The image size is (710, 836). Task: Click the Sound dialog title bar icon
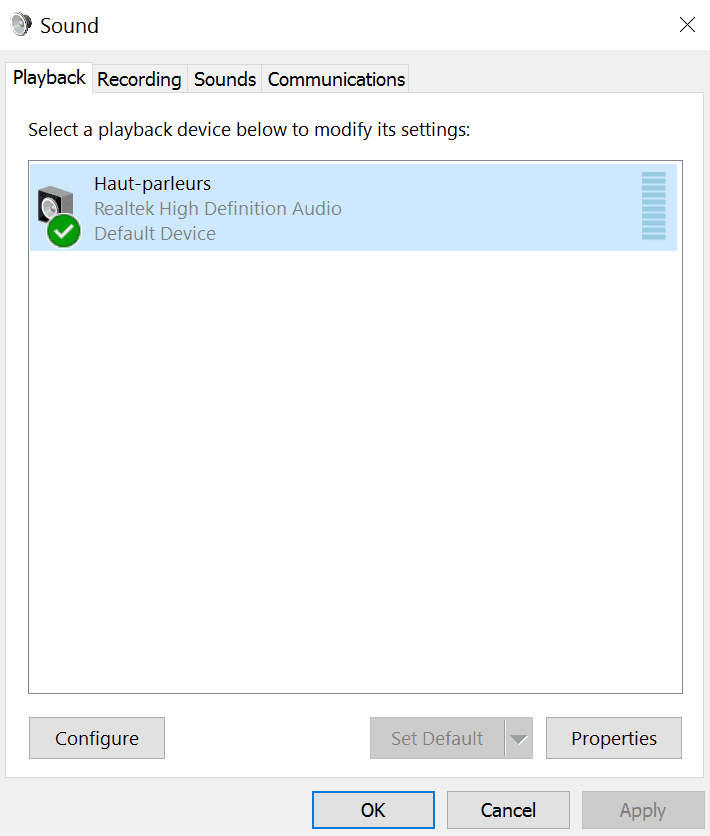(x=19, y=23)
